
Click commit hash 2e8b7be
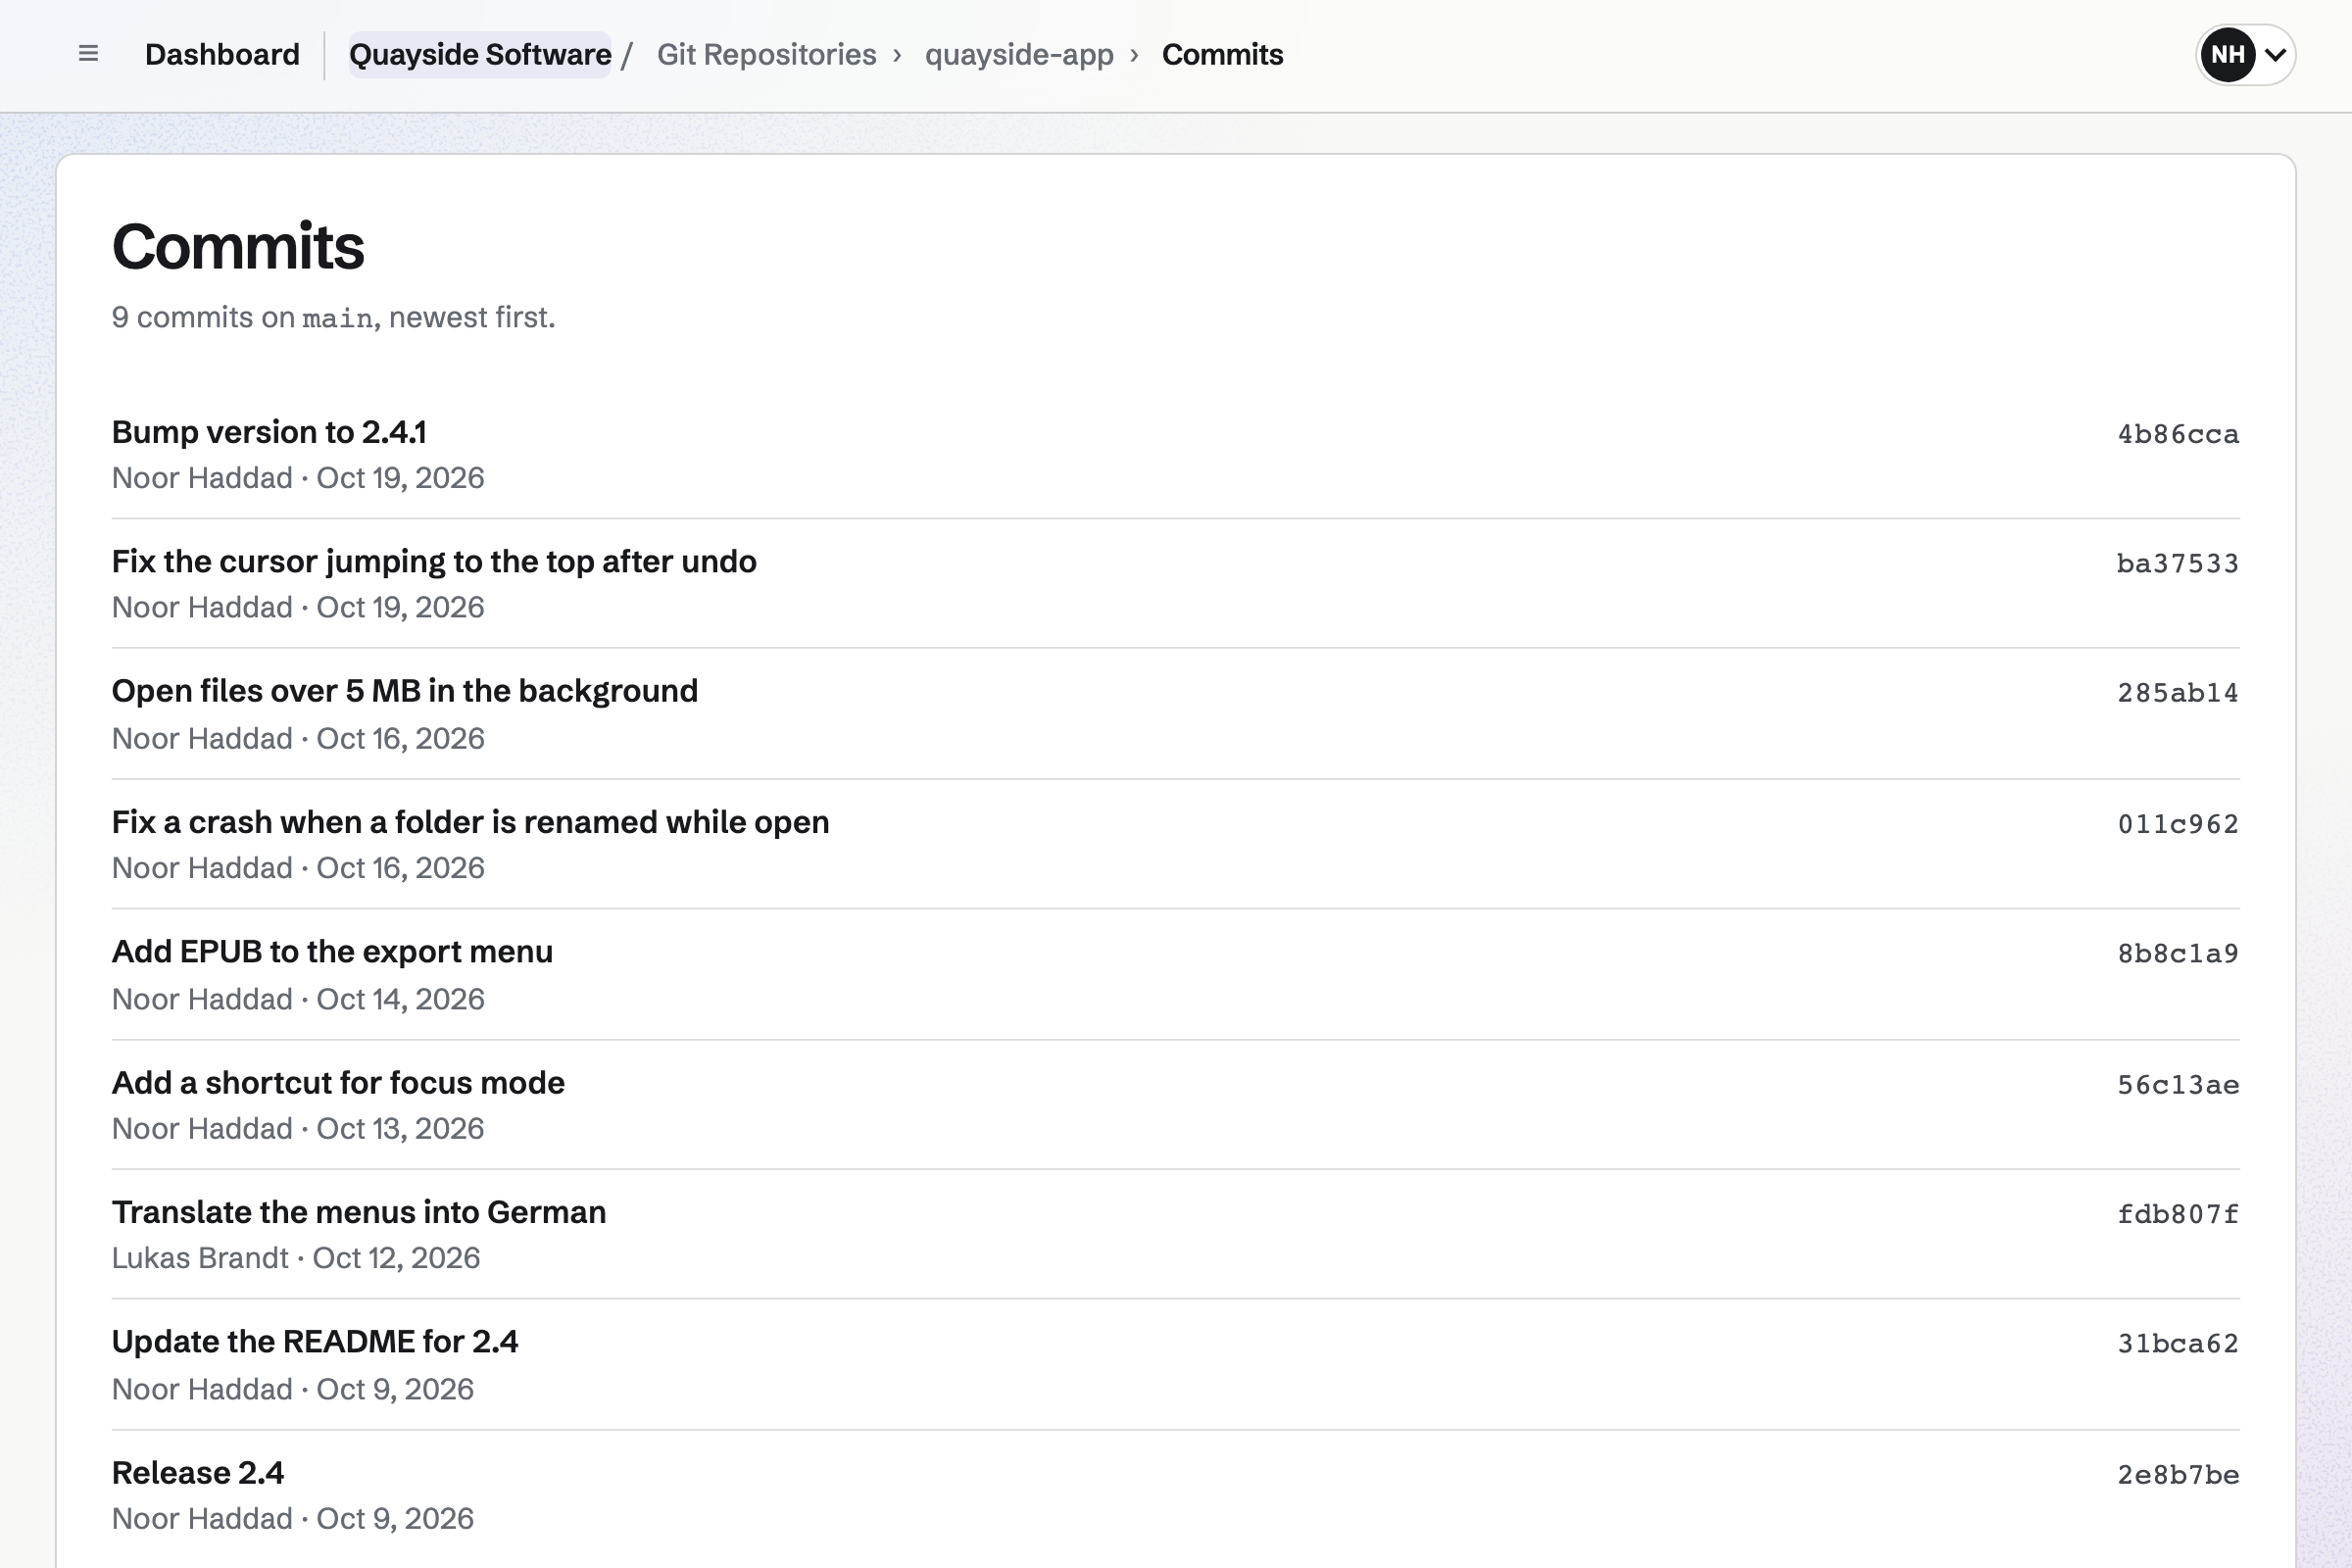2178,1474
